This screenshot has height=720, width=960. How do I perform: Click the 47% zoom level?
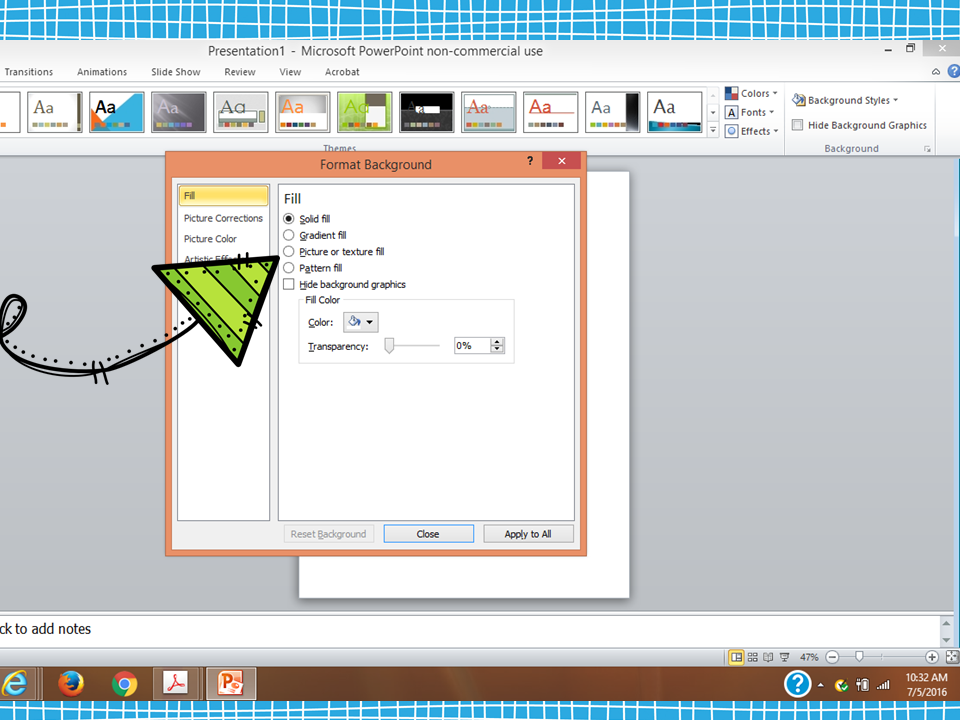pos(809,658)
